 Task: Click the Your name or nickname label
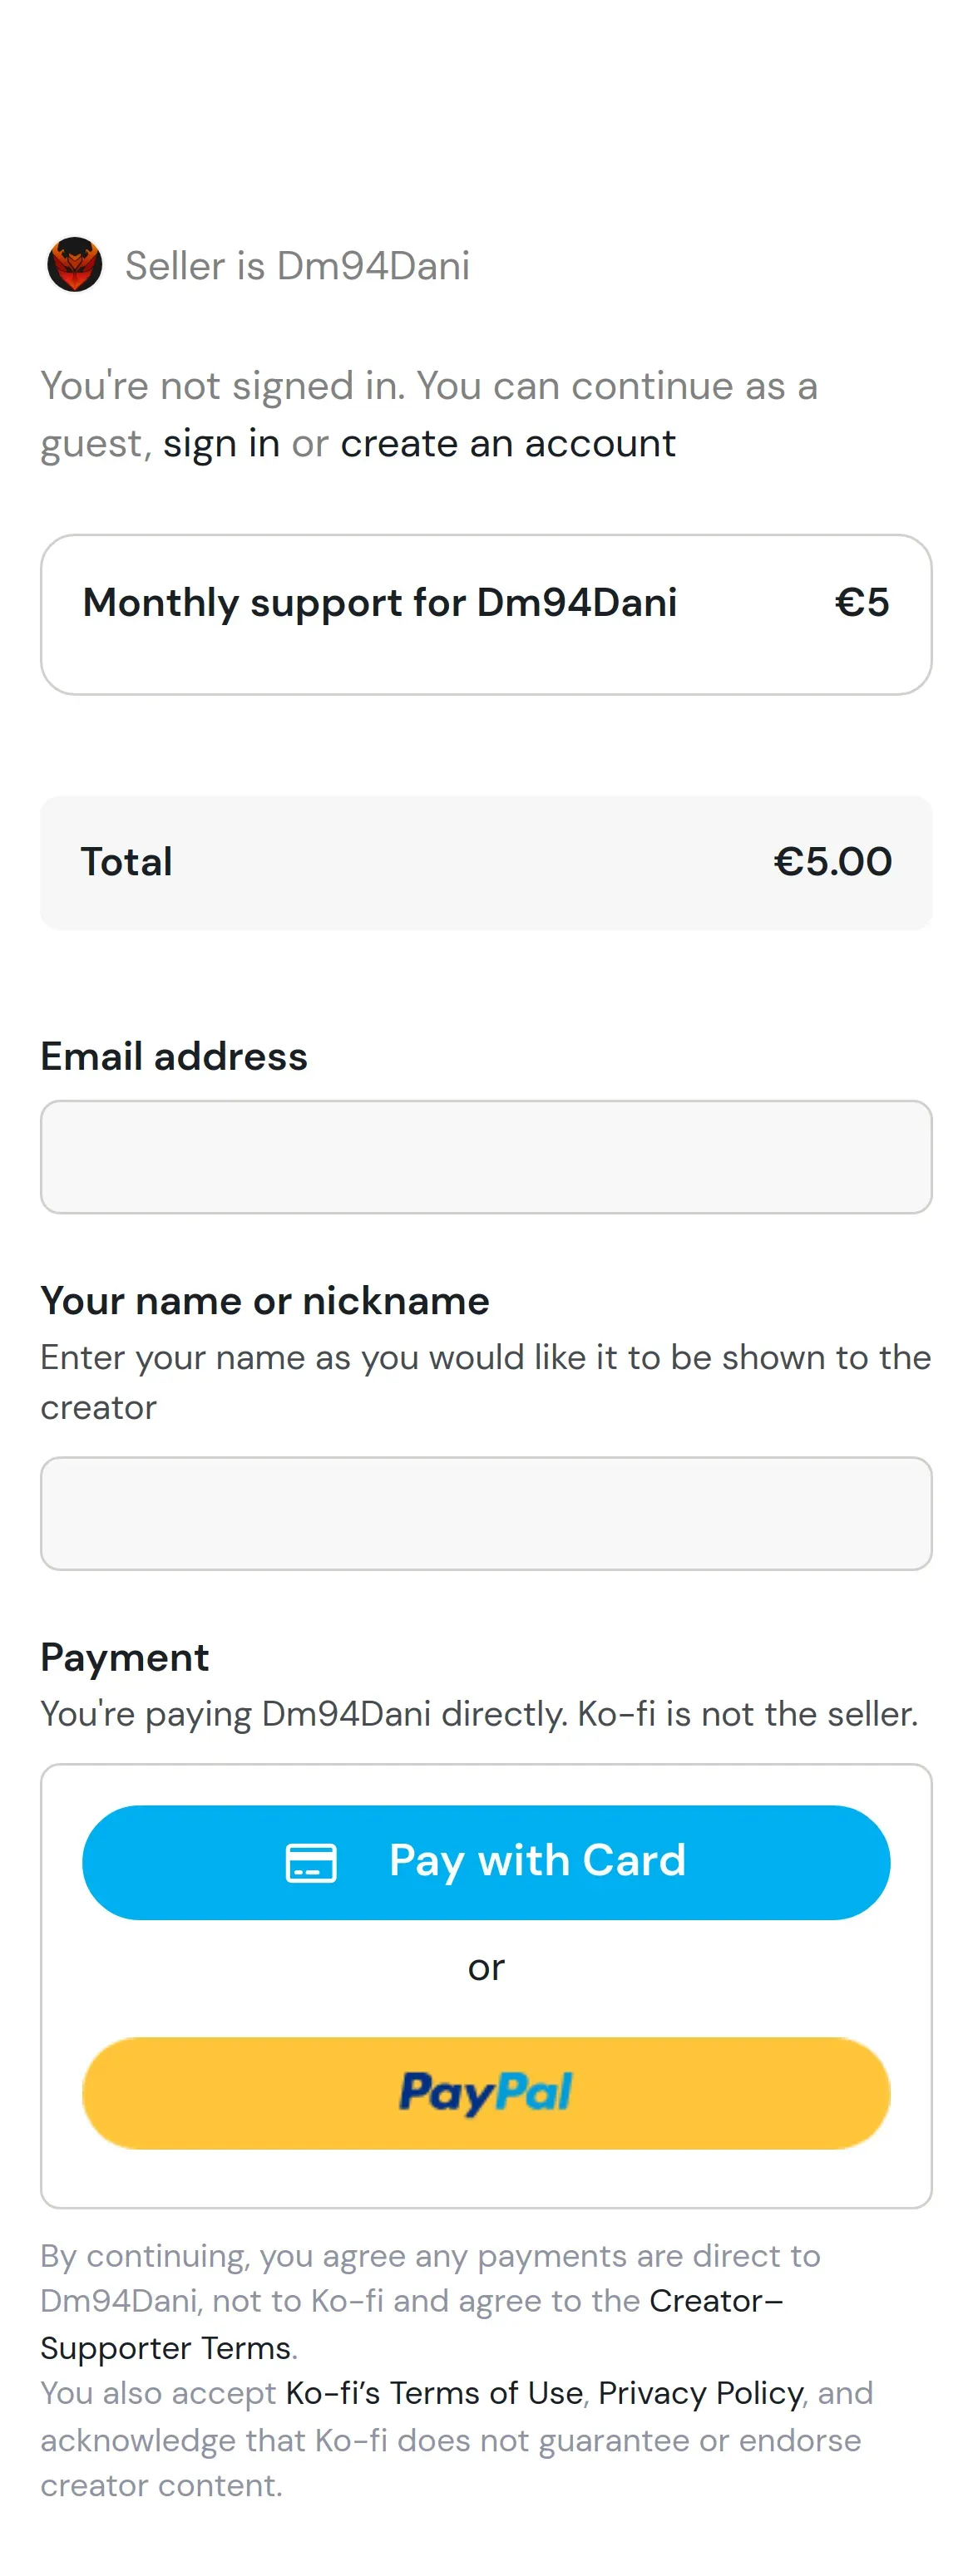point(265,1300)
